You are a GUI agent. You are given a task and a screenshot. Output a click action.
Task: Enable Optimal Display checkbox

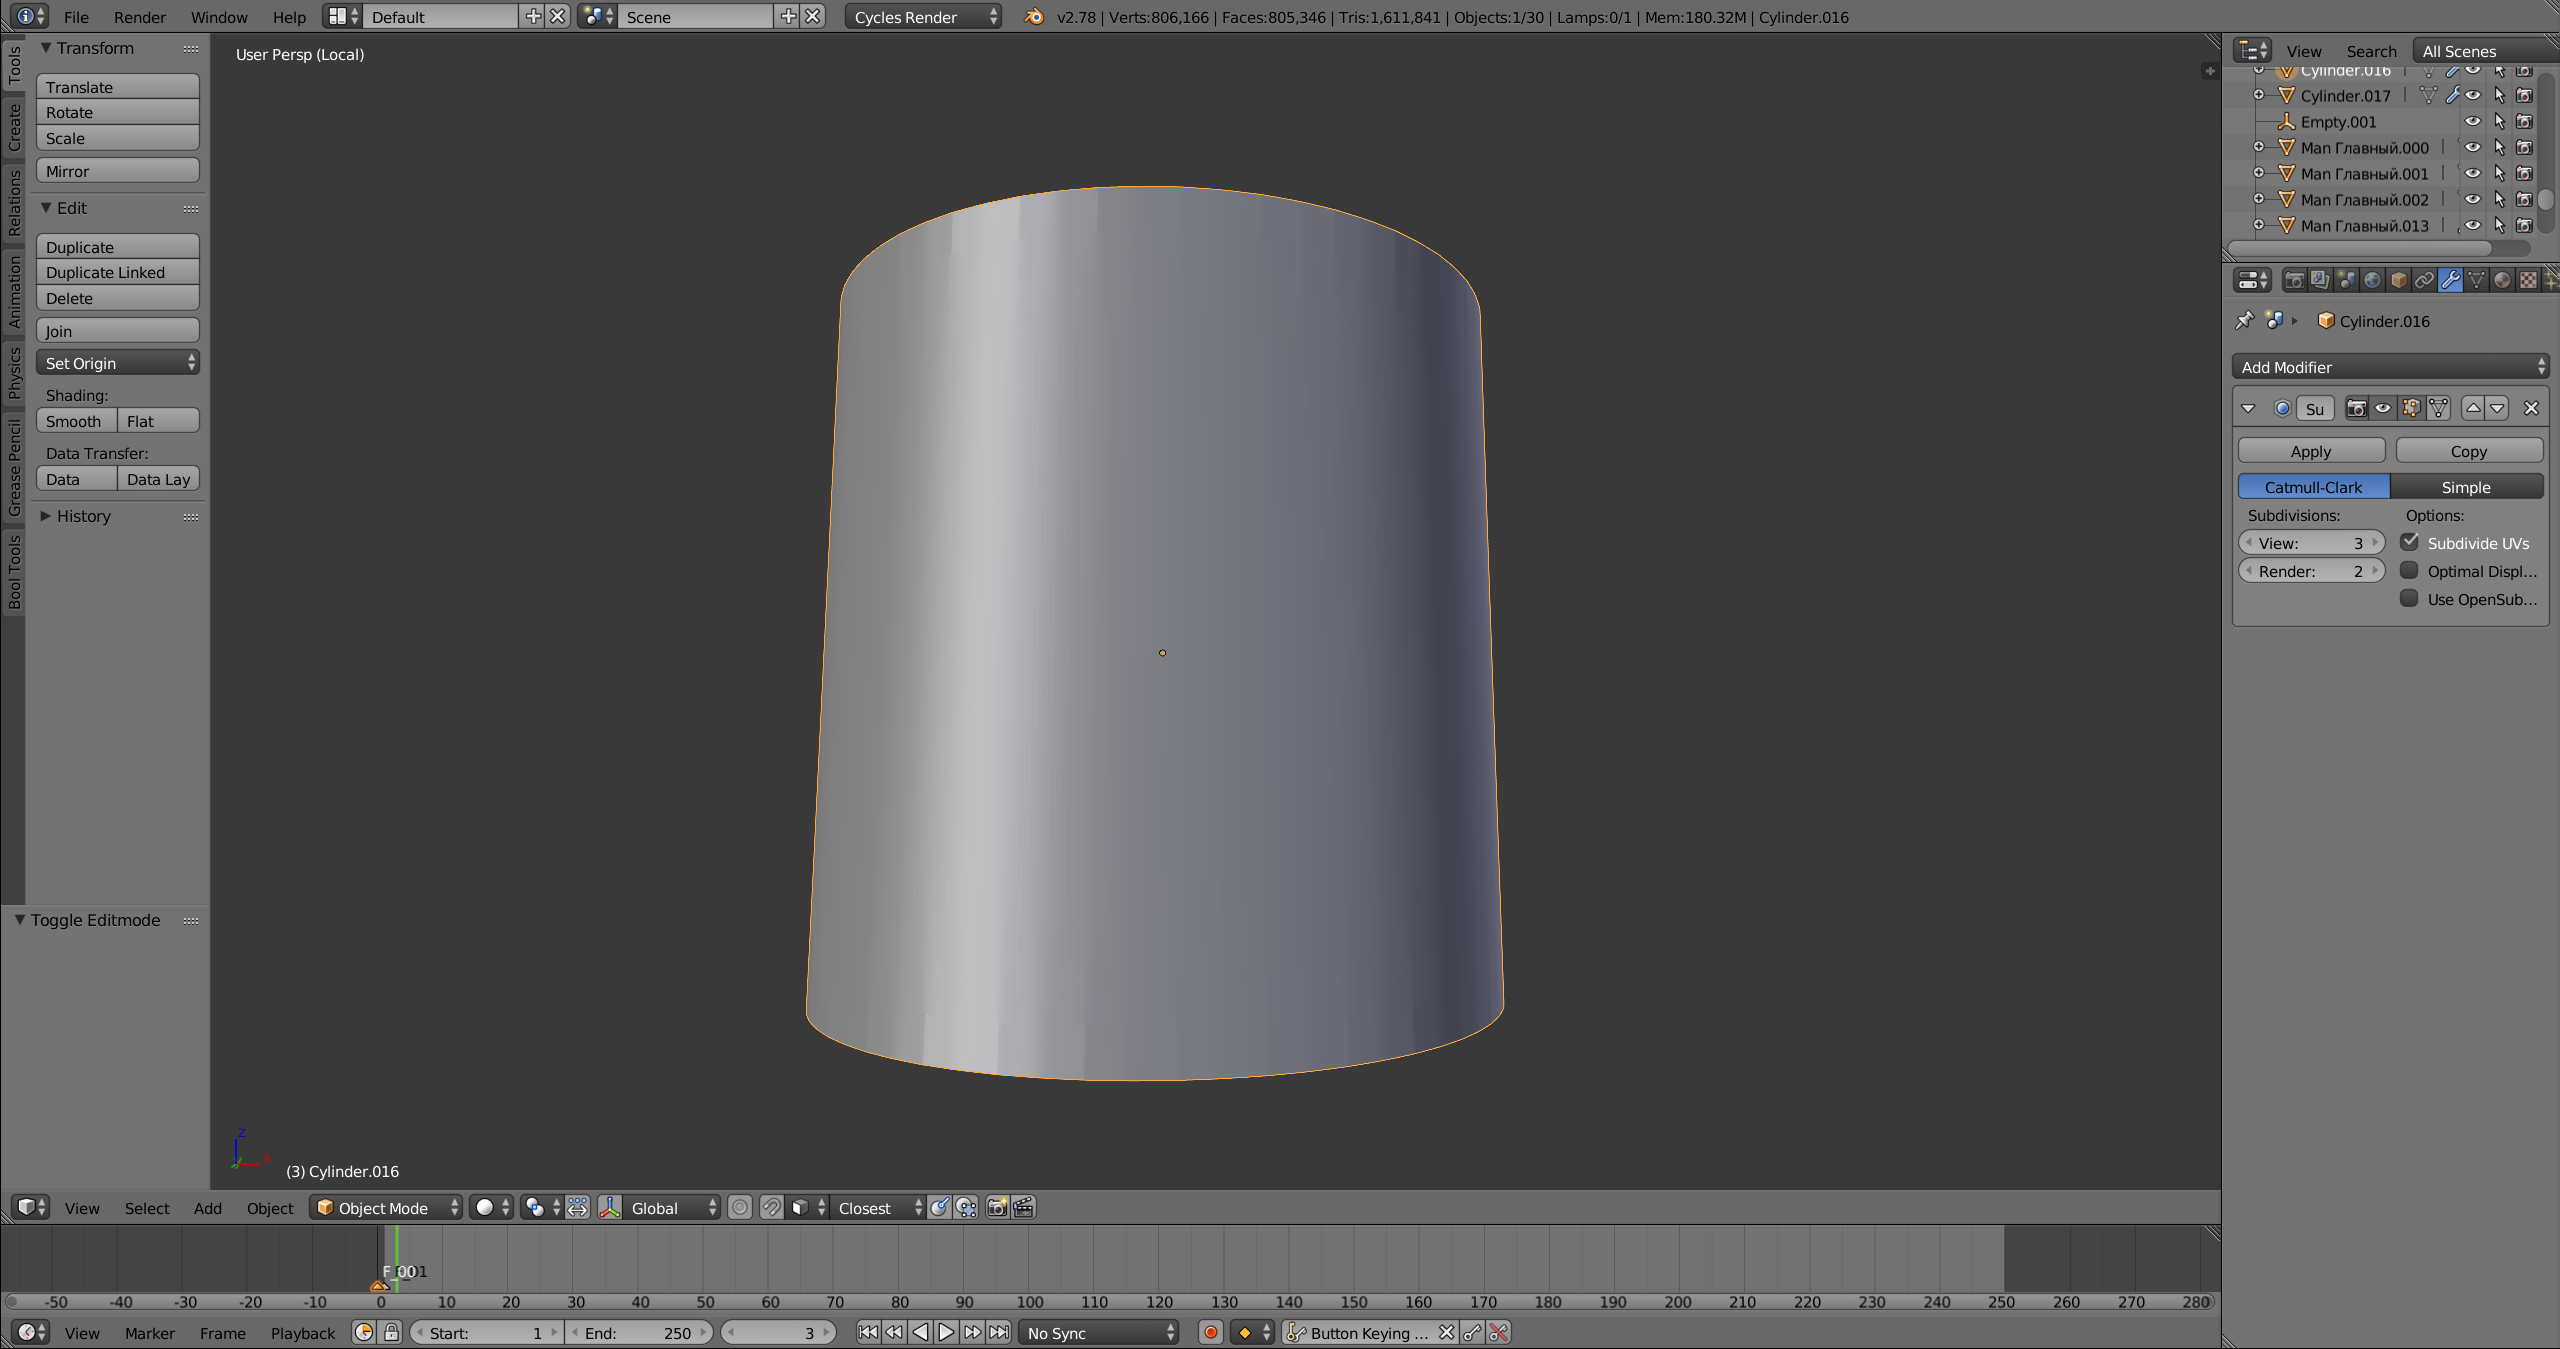(x=2410, y=571)
